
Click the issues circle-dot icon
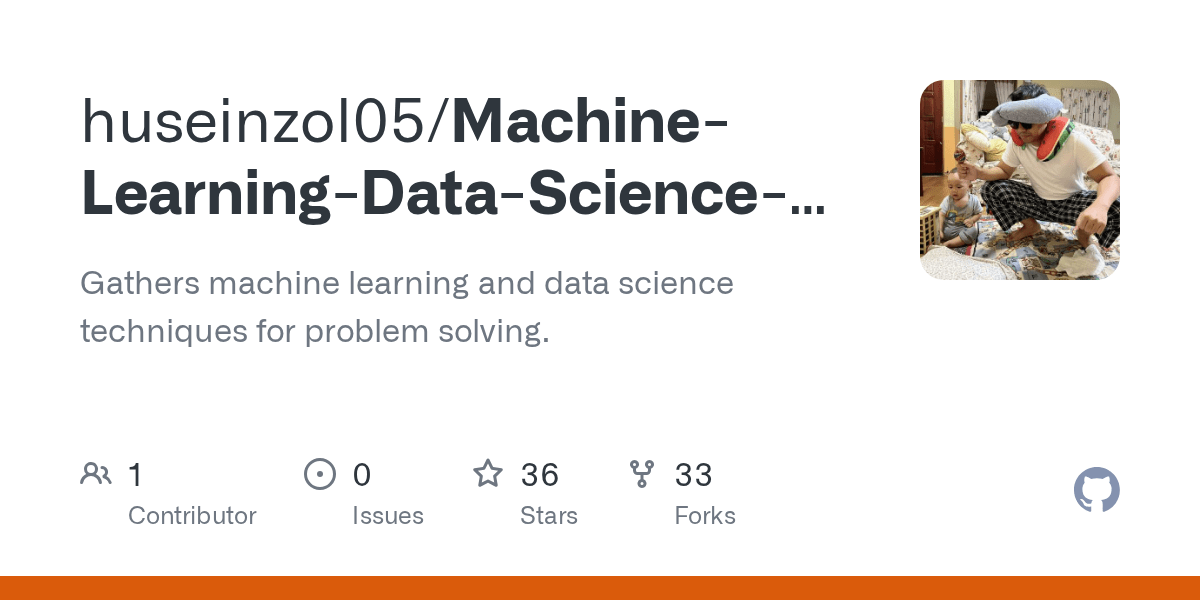(x=319, y=474)
